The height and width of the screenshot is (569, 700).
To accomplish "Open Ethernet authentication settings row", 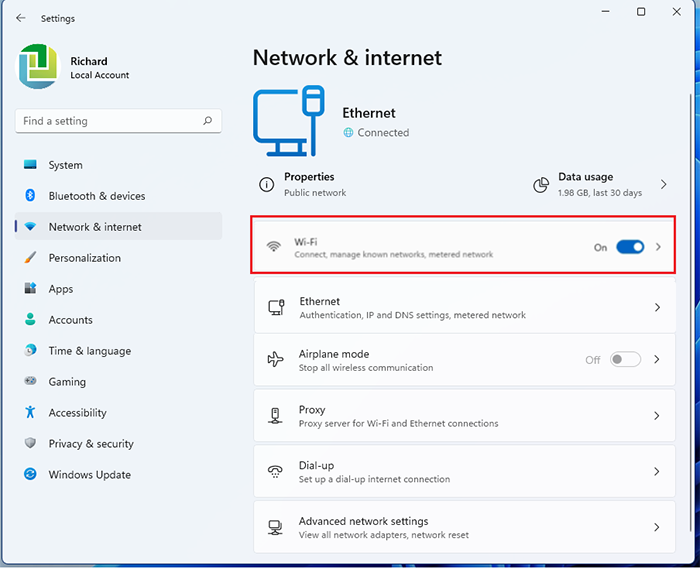I will click(464, 307).
